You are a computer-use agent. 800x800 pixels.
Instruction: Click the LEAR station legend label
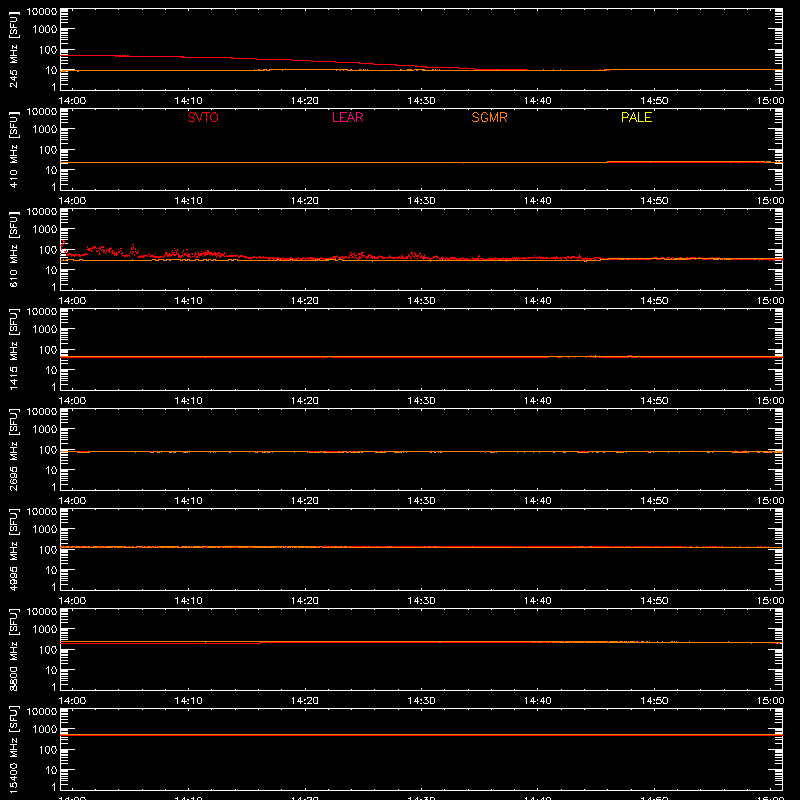(347, 117)
